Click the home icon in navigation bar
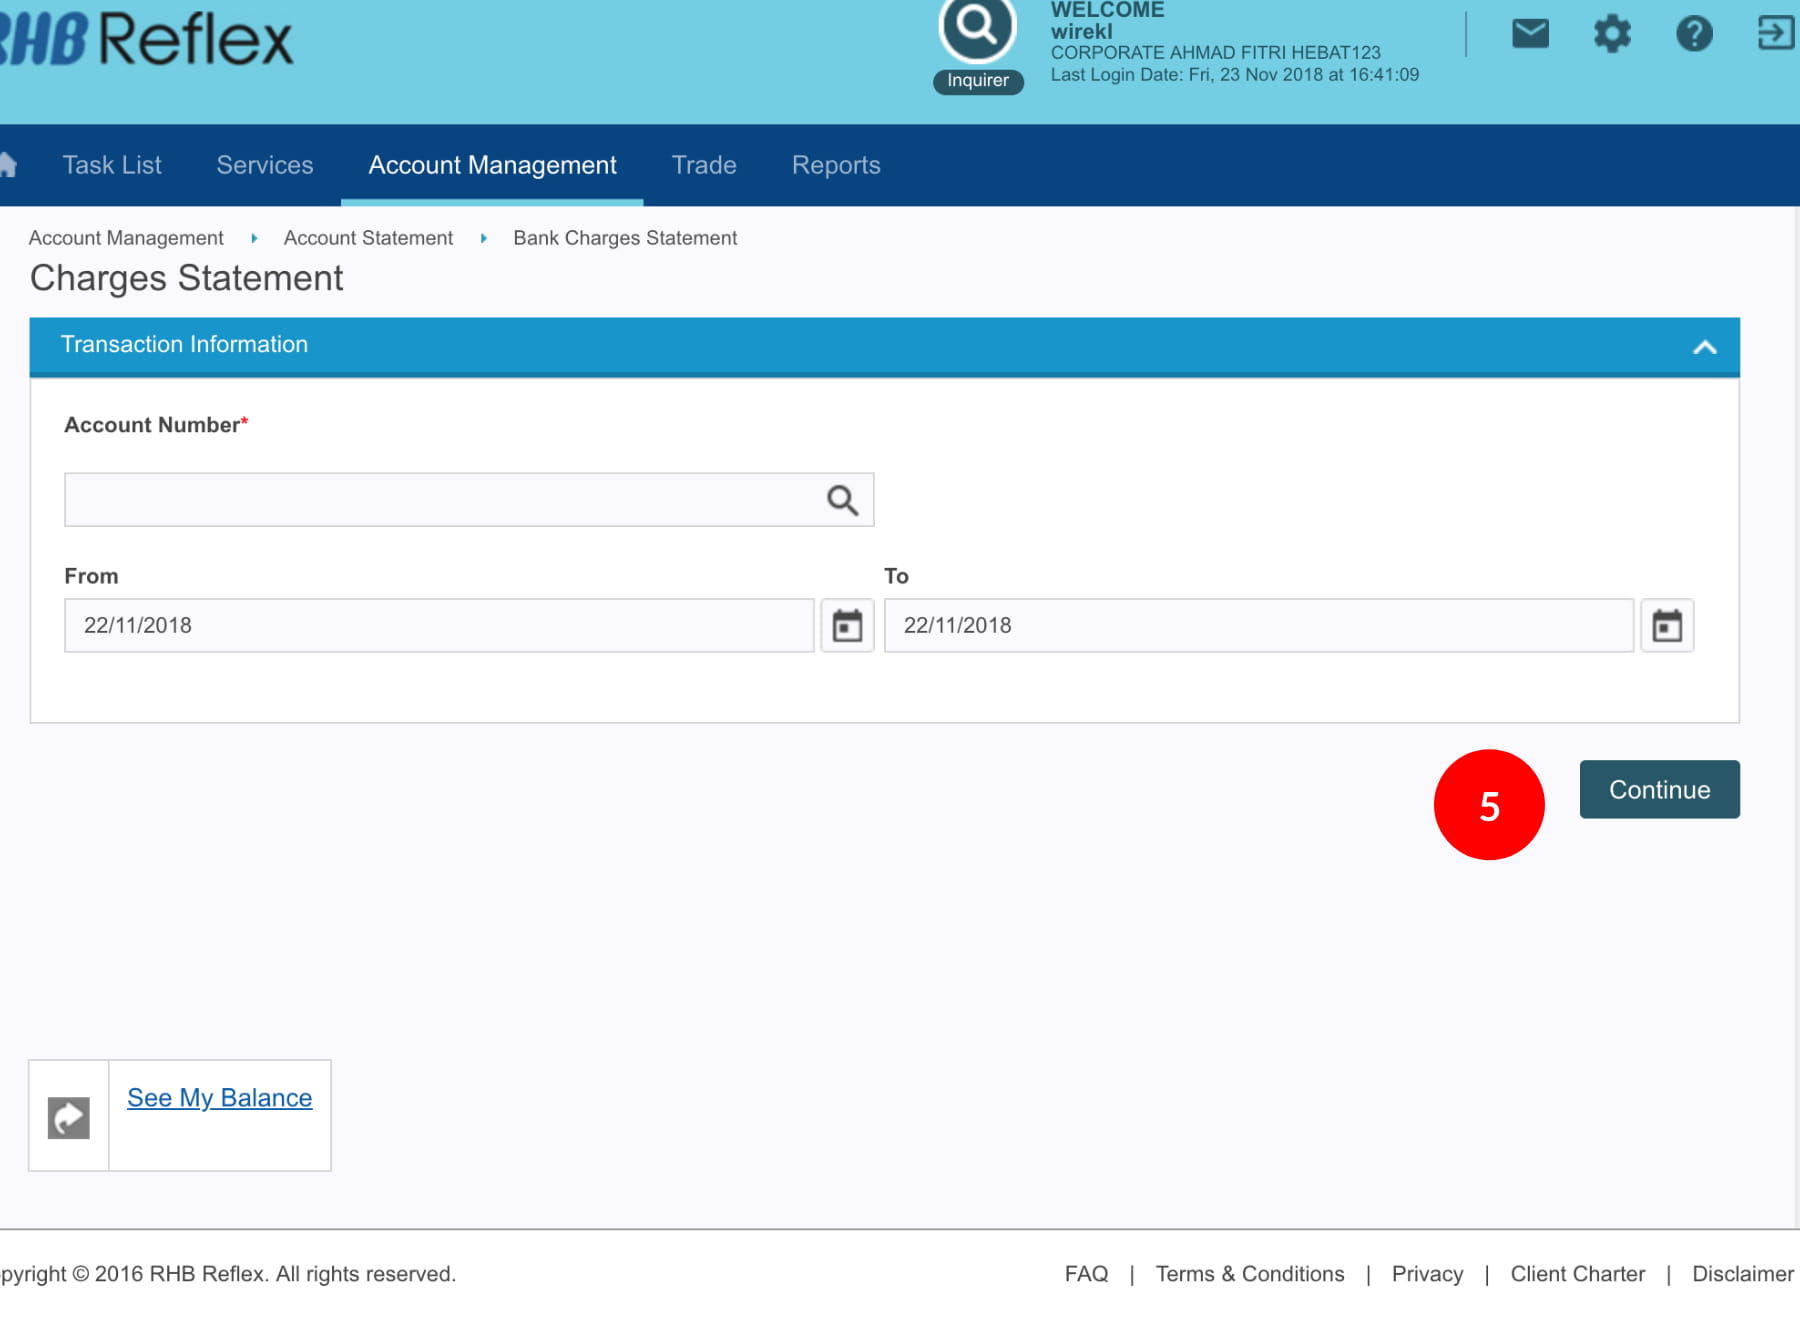The width and height of the screenshot is (1800, 1320). 8,165
